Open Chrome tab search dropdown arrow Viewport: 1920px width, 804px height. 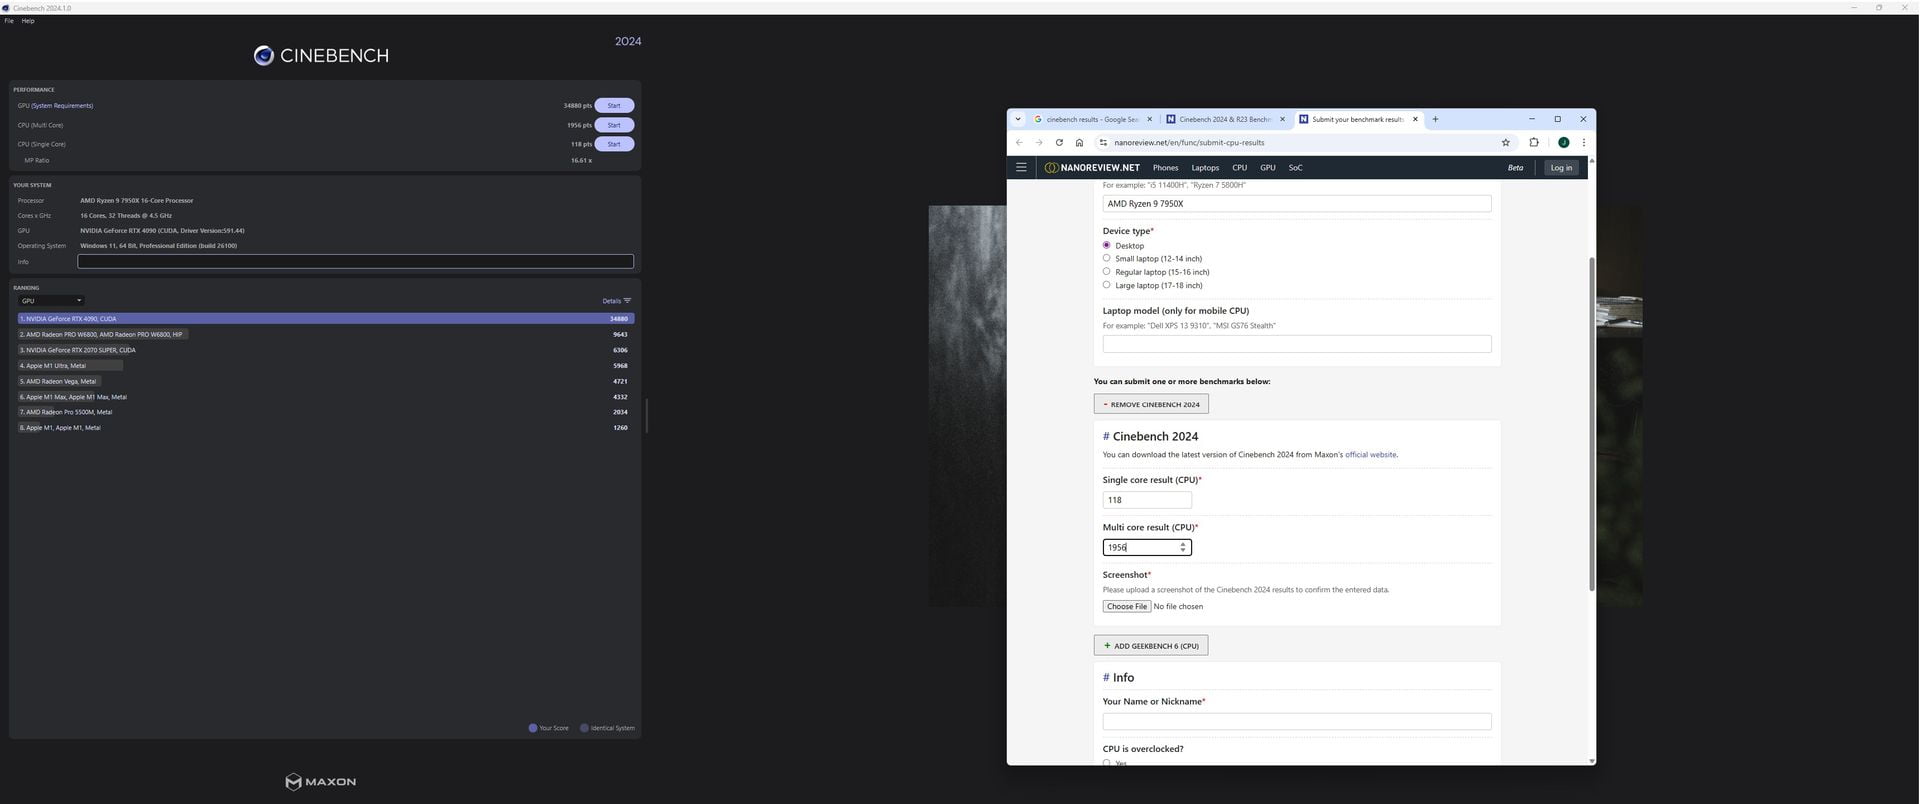[1018, 119]
